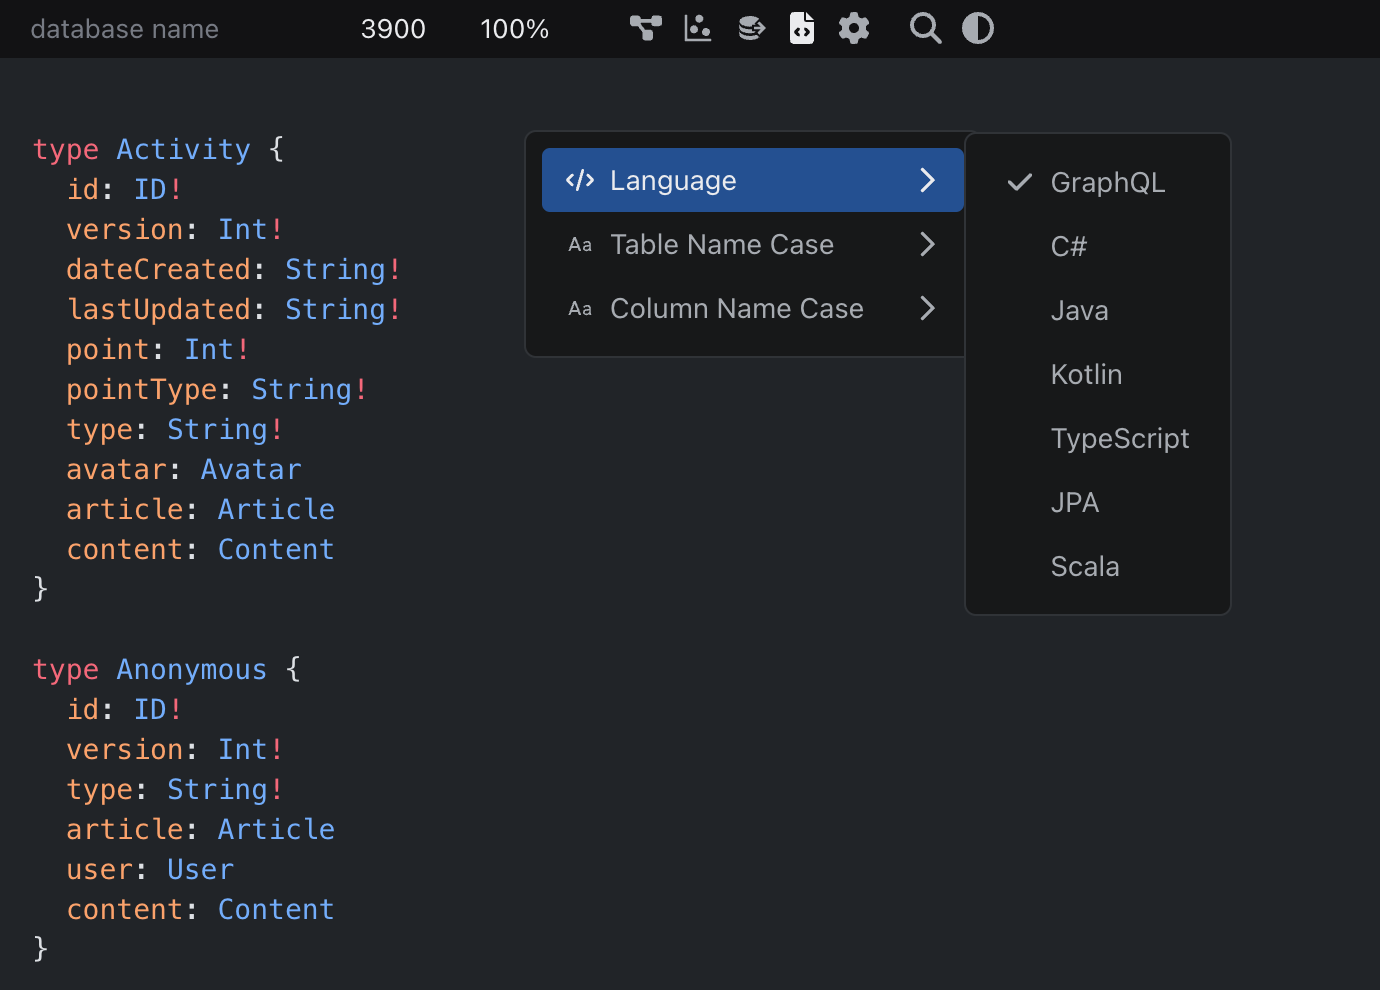
Task: Expand the Language submenu arrow
Action: point(927,180)
